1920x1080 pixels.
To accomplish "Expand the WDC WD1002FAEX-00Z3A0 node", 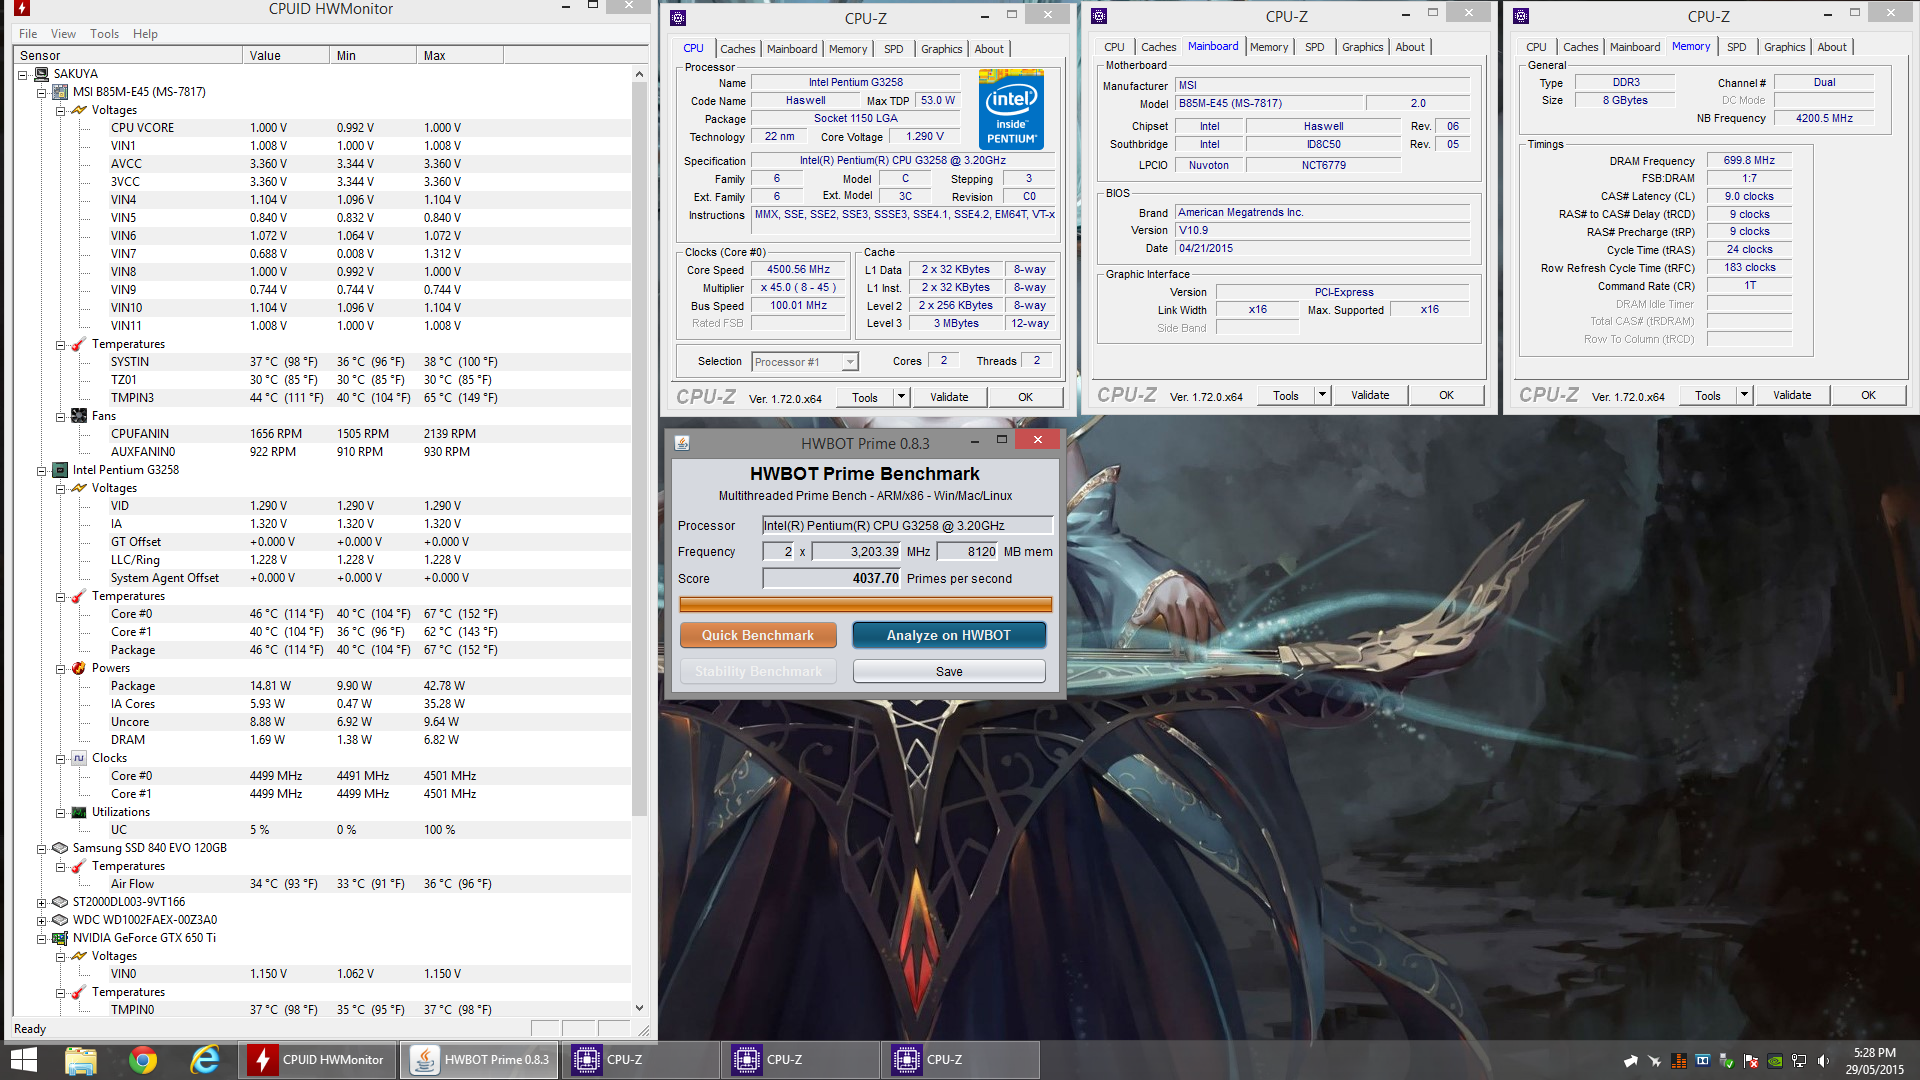I will point(41,921).
